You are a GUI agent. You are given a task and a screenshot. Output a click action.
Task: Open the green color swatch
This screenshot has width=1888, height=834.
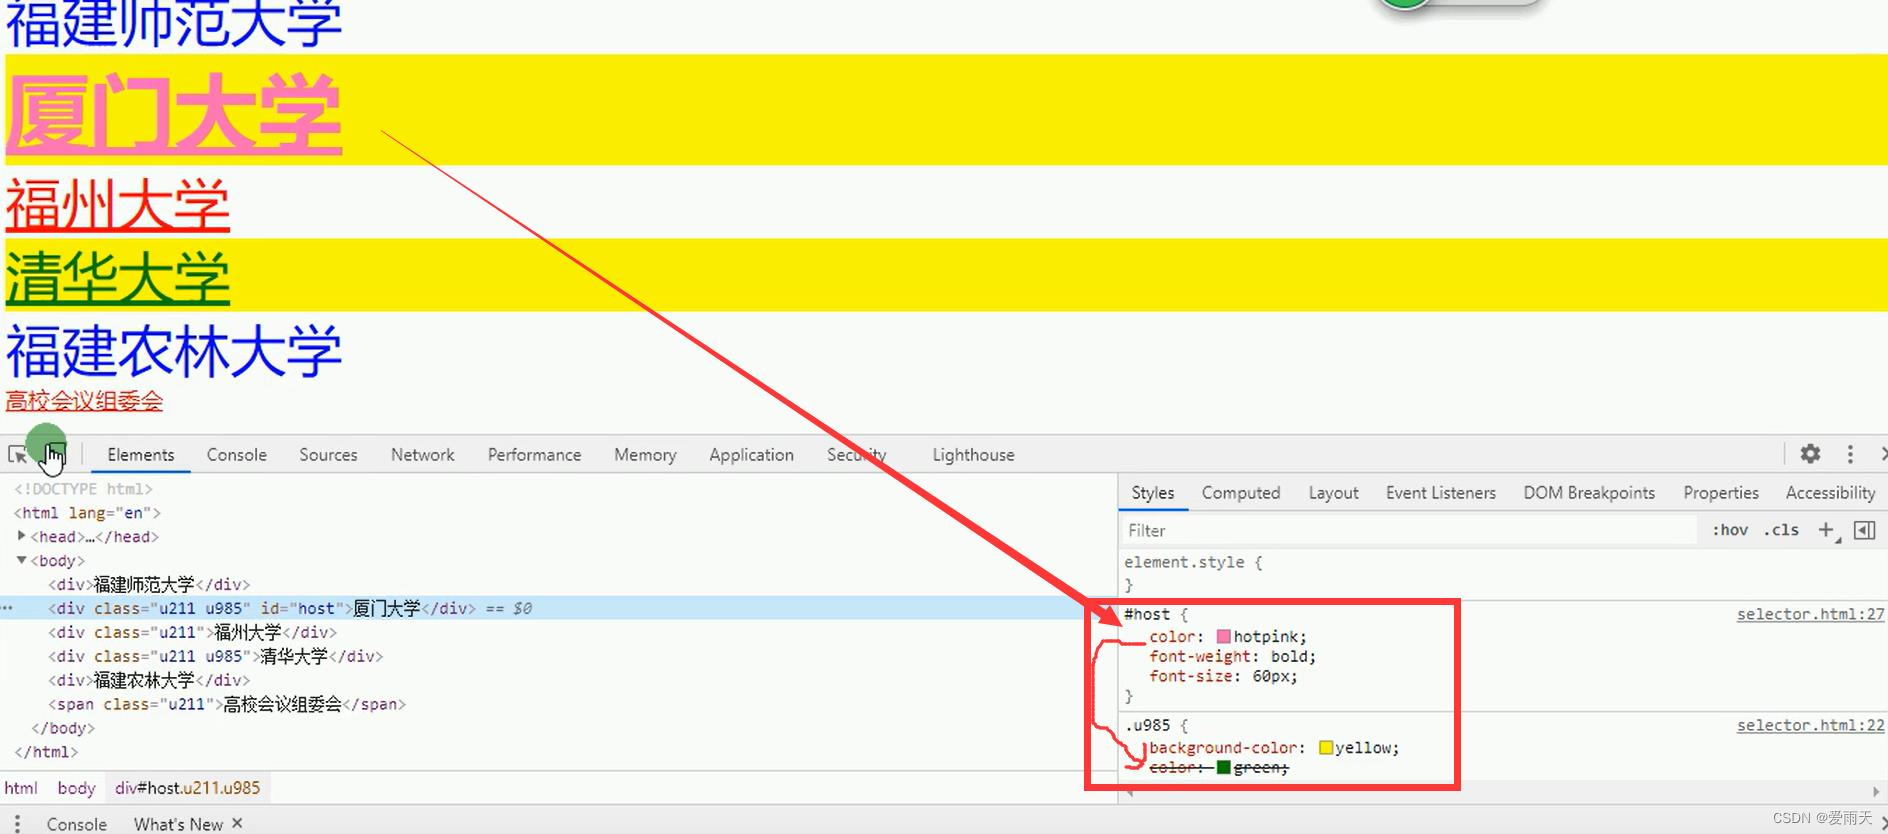pos(1223,767)
